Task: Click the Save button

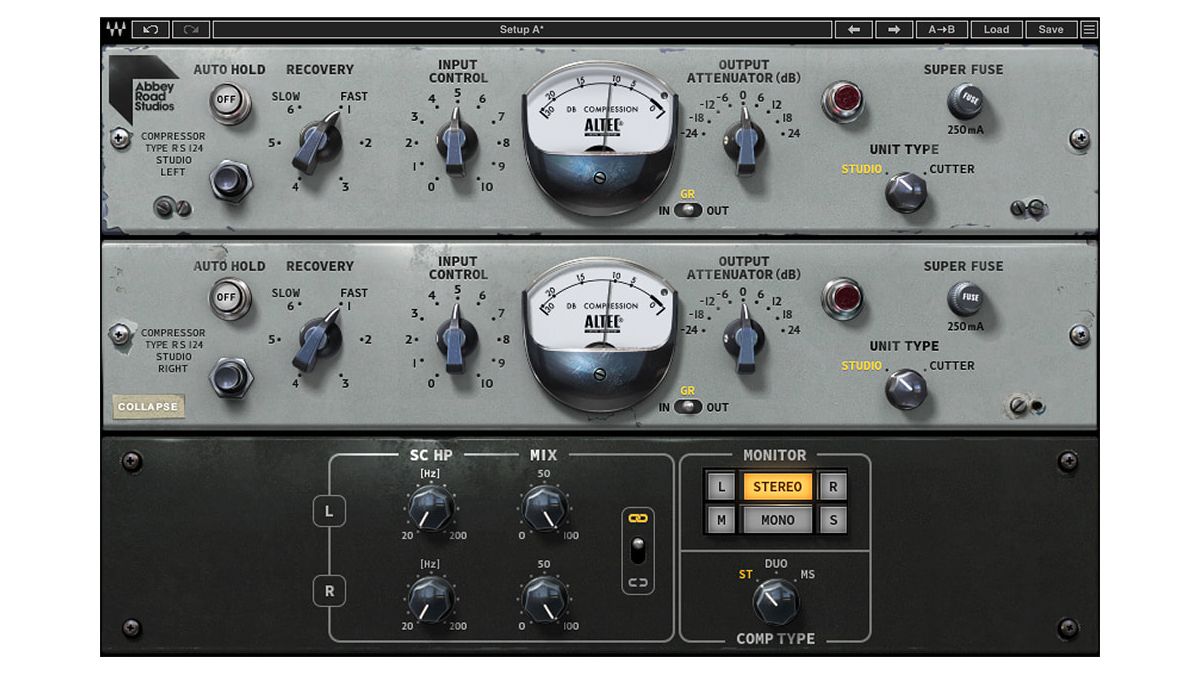Action: [1051, 29]
